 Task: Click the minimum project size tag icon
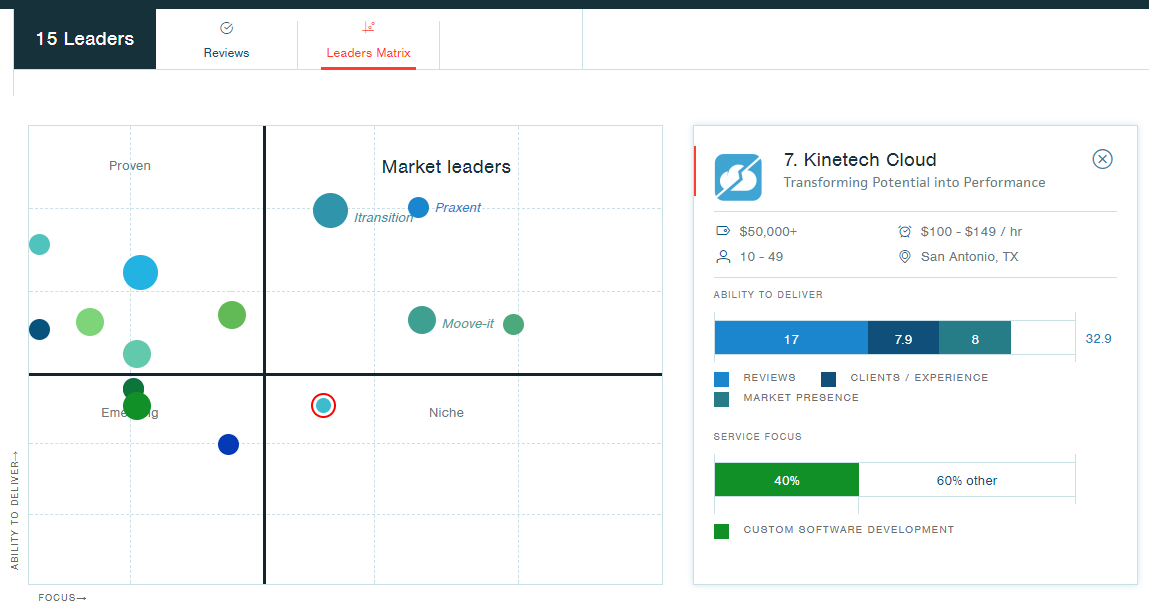[723, 231]
